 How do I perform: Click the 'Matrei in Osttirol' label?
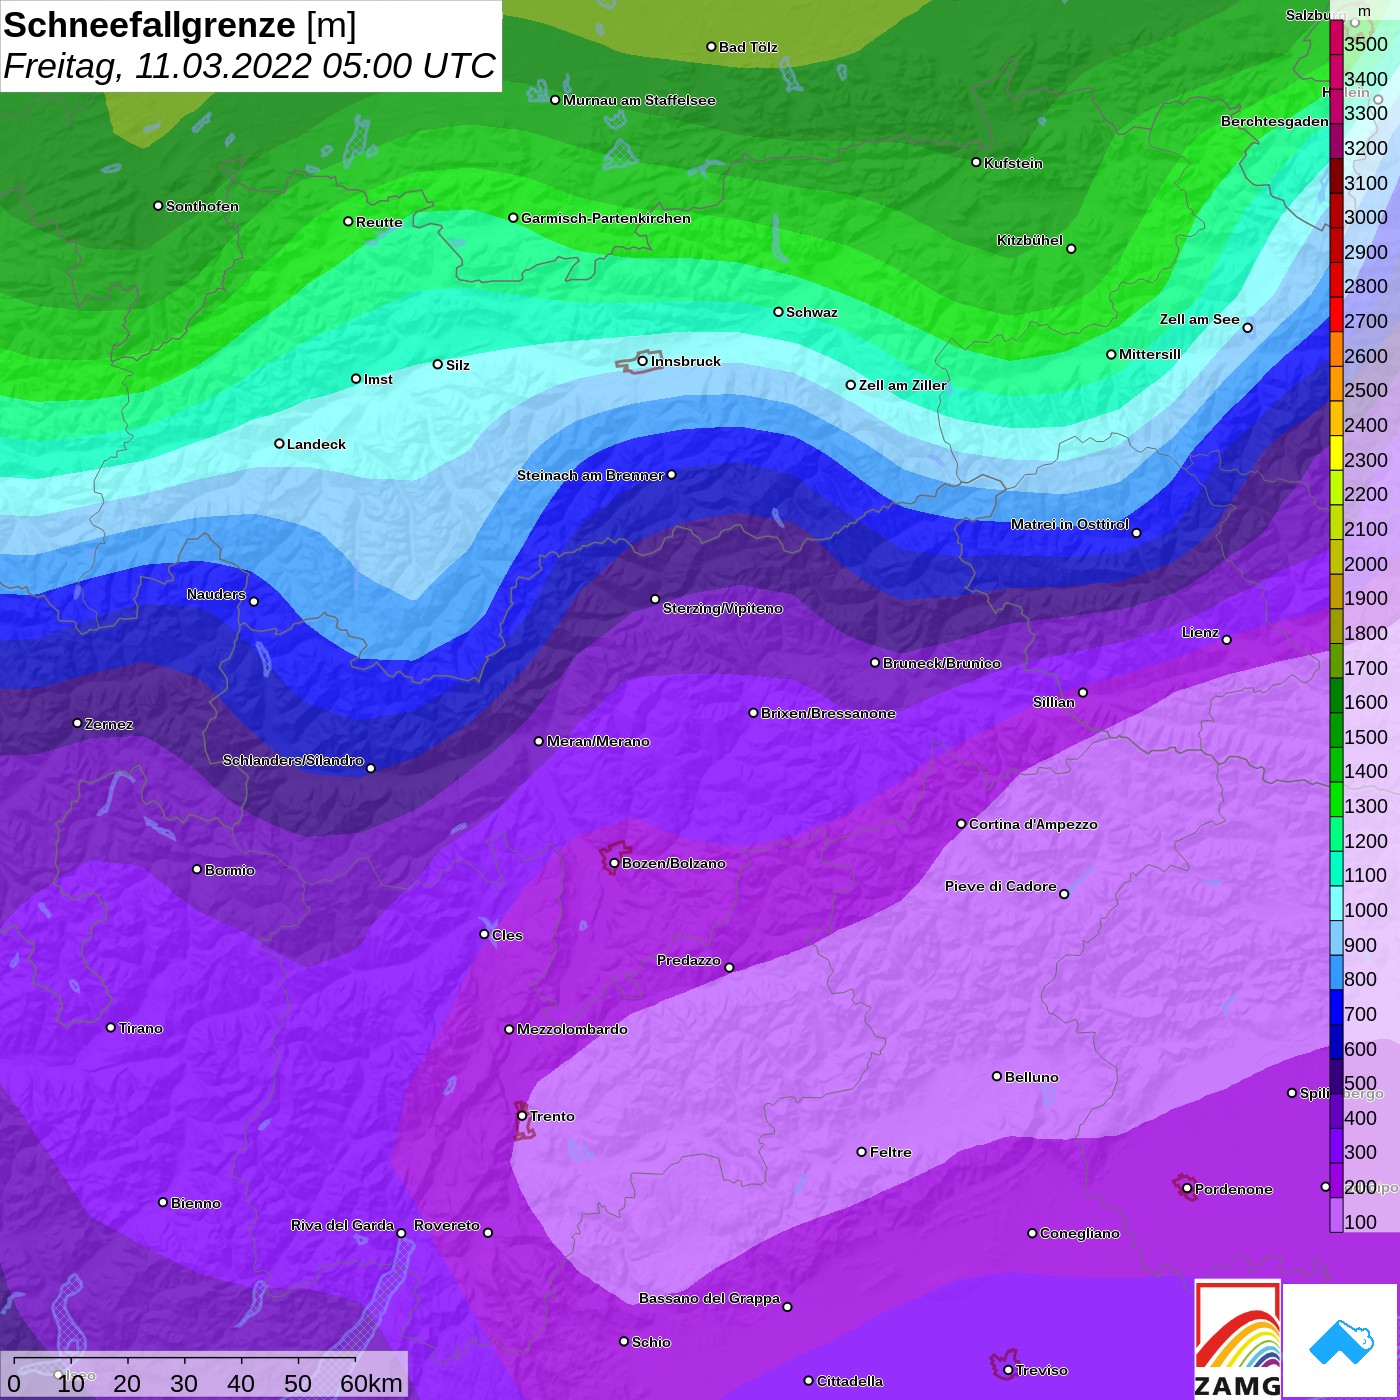tap(1070, 524)
